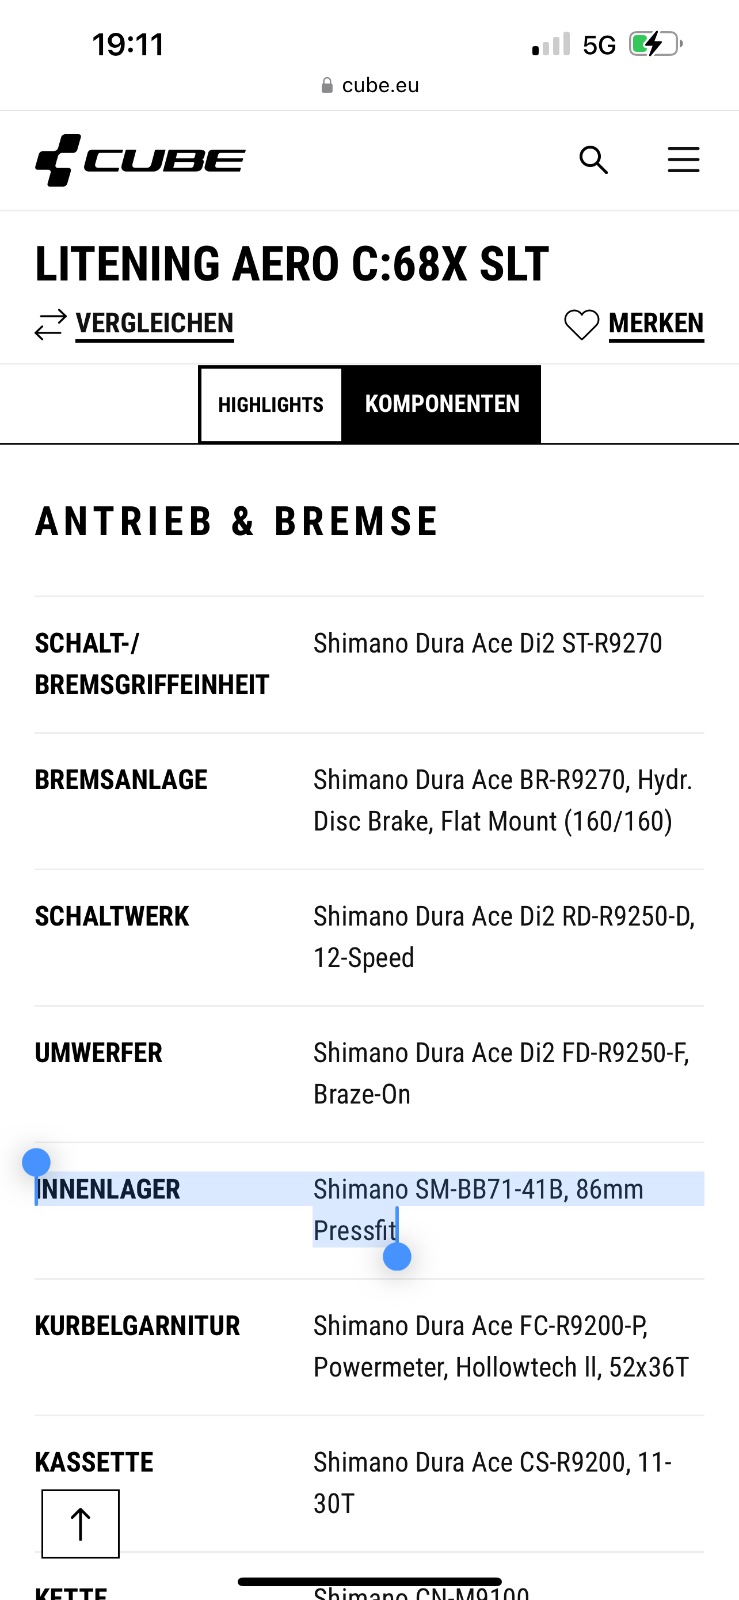Tap the selection end handle after Pressfit
739x1600 pixels.
coord(397,1256)
